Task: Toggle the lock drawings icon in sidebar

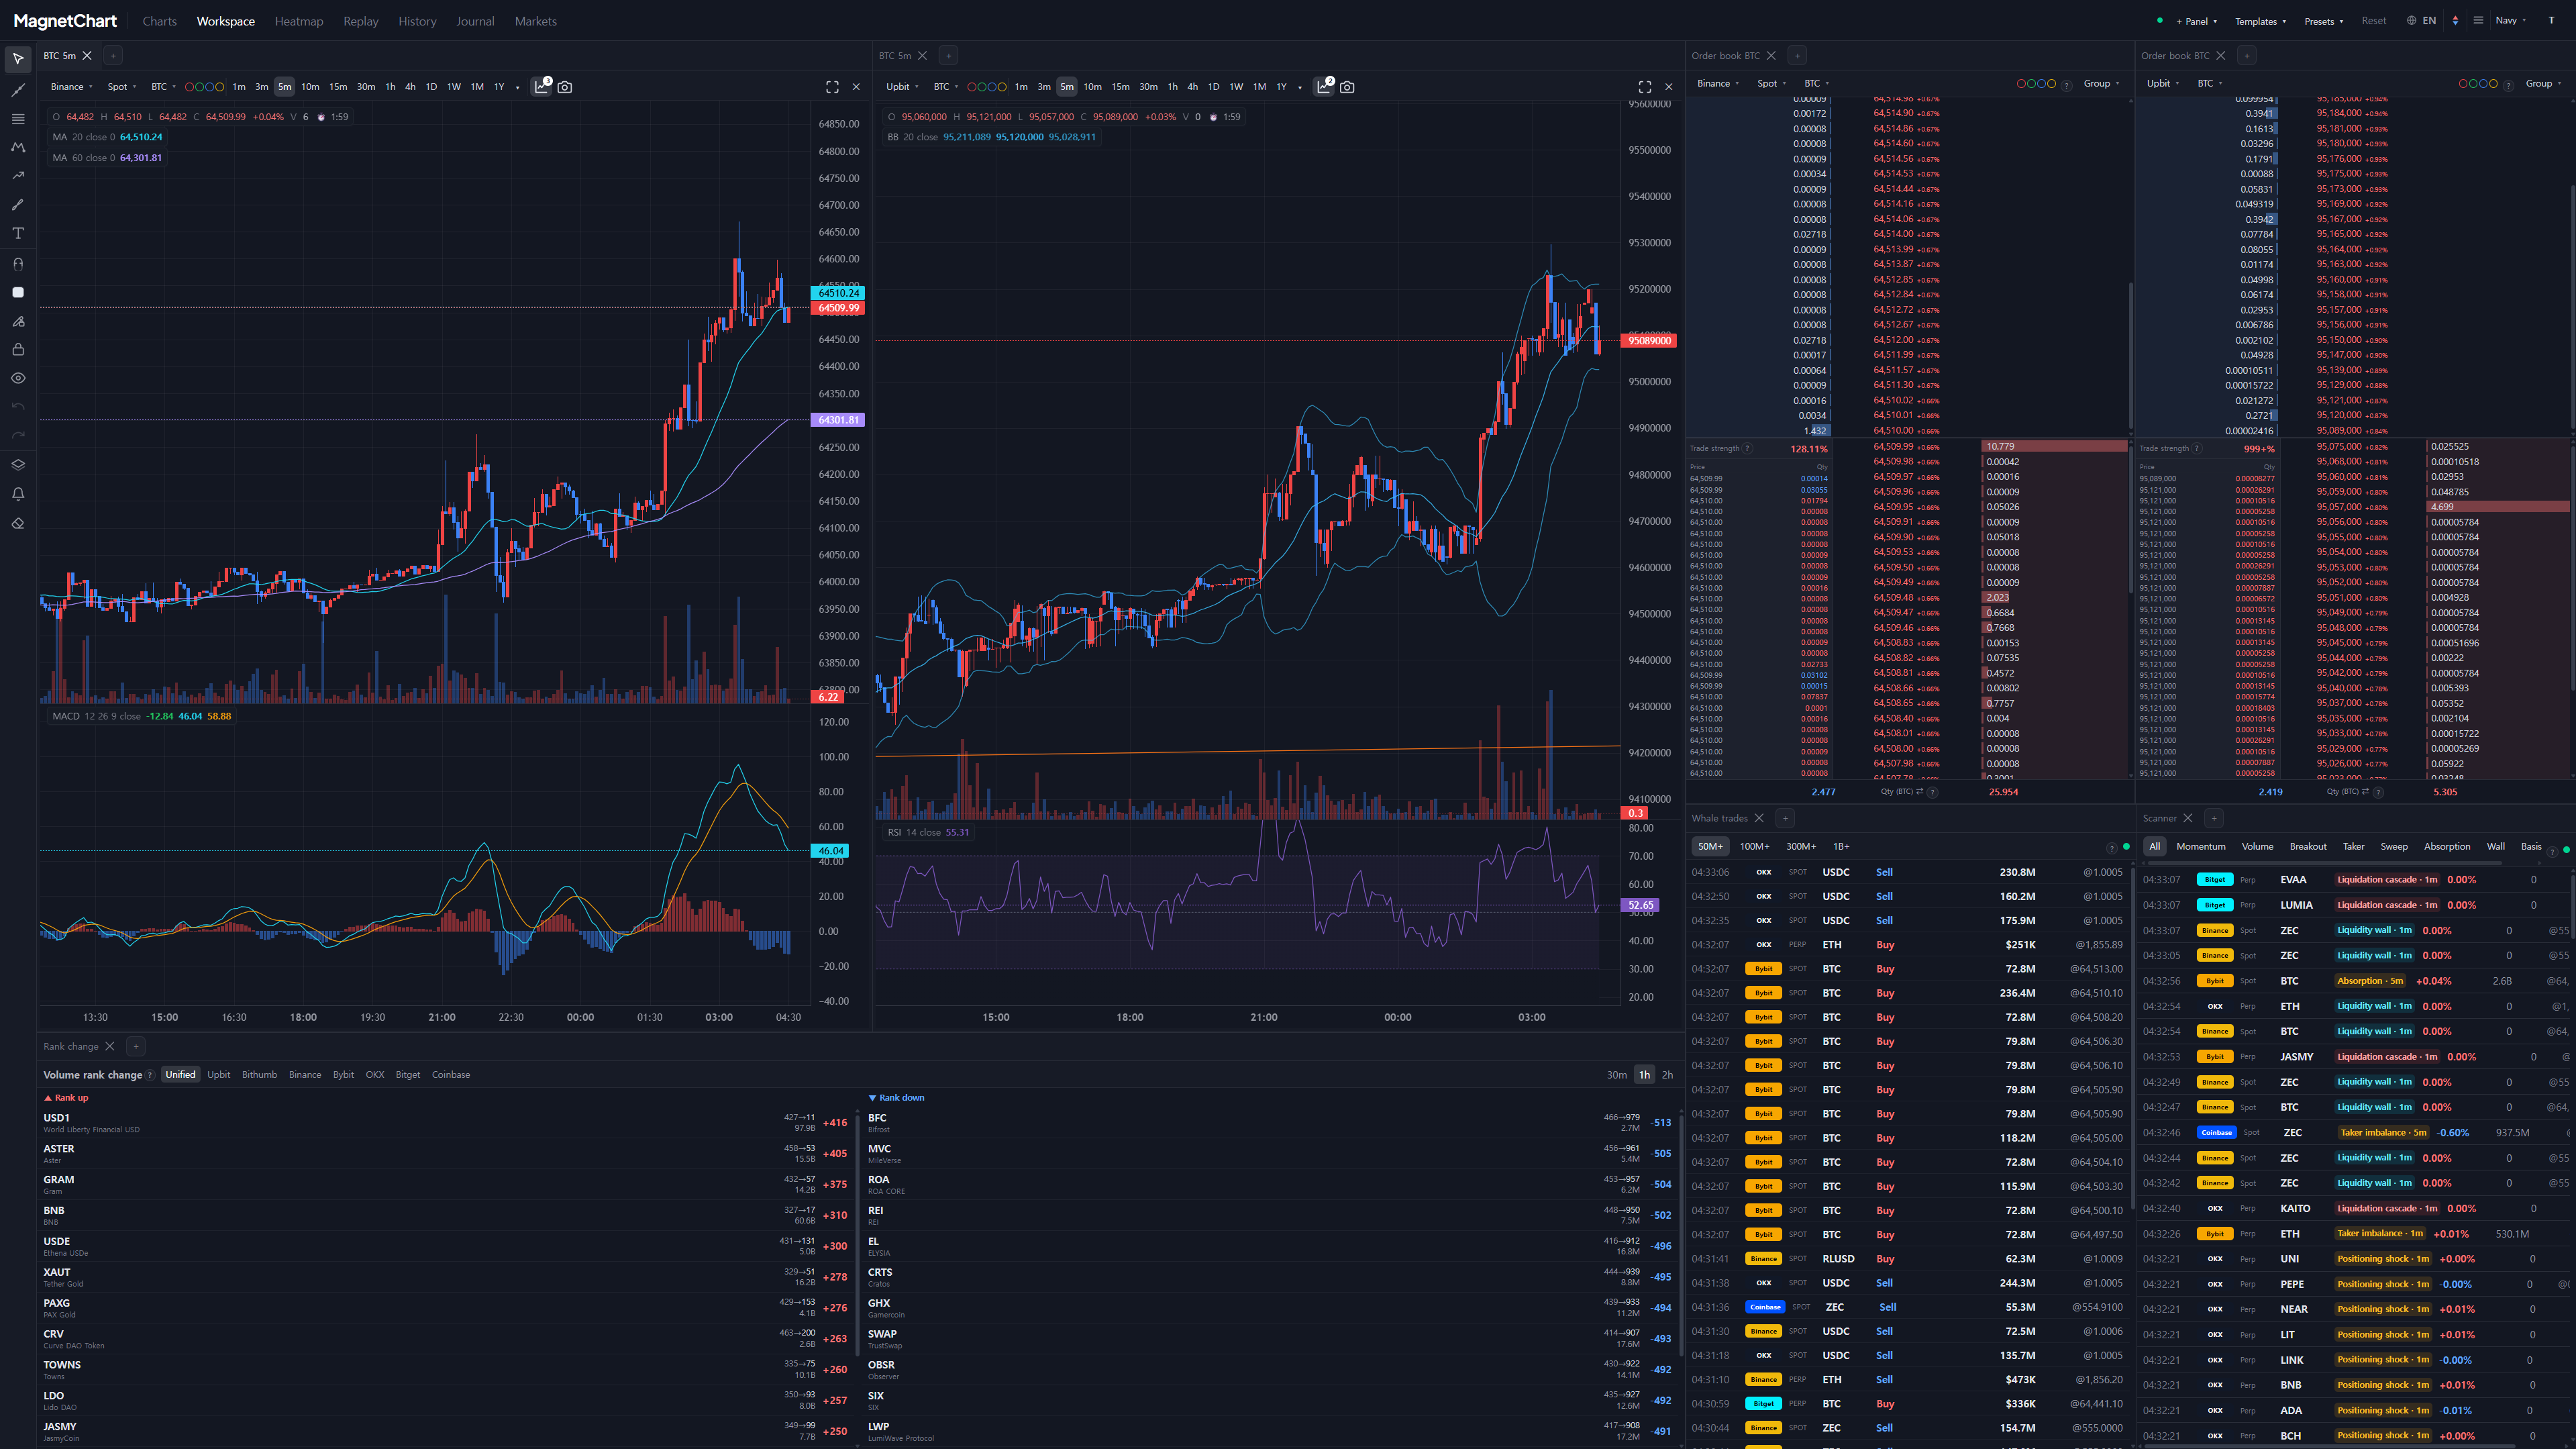Action: pyautogui.click(x=18, y=349)
